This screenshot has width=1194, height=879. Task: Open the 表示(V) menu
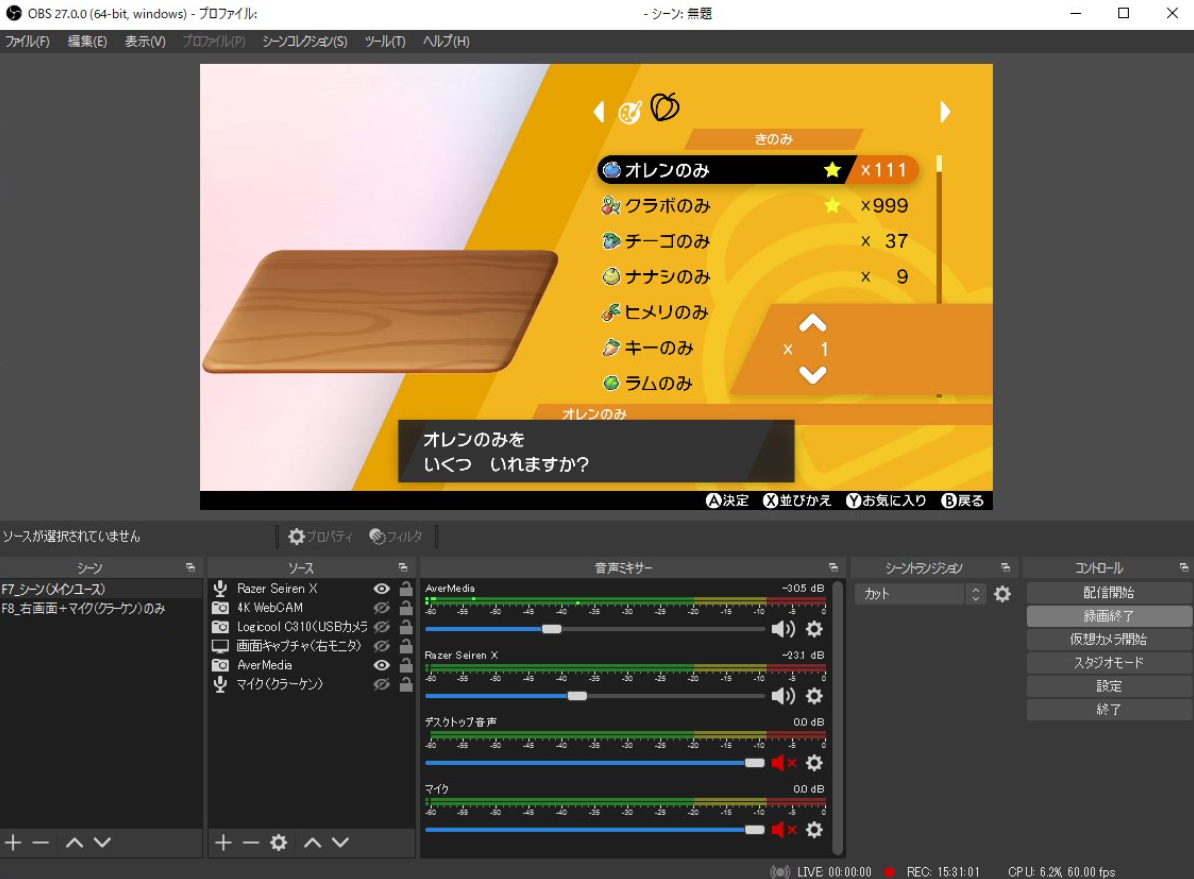pos(145,41)
